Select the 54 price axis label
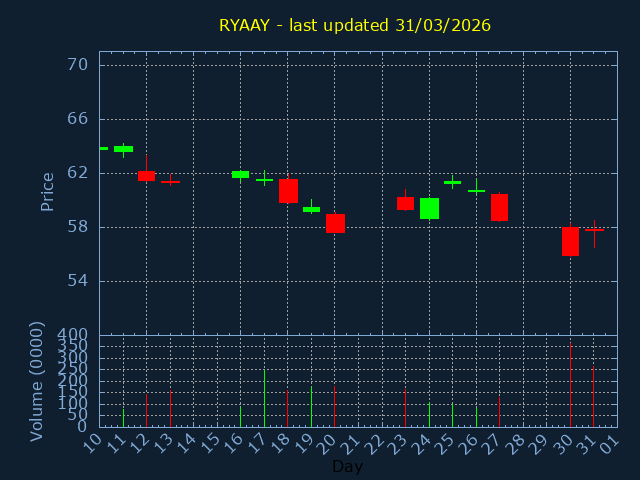640x480 pixels. [78, 280]
